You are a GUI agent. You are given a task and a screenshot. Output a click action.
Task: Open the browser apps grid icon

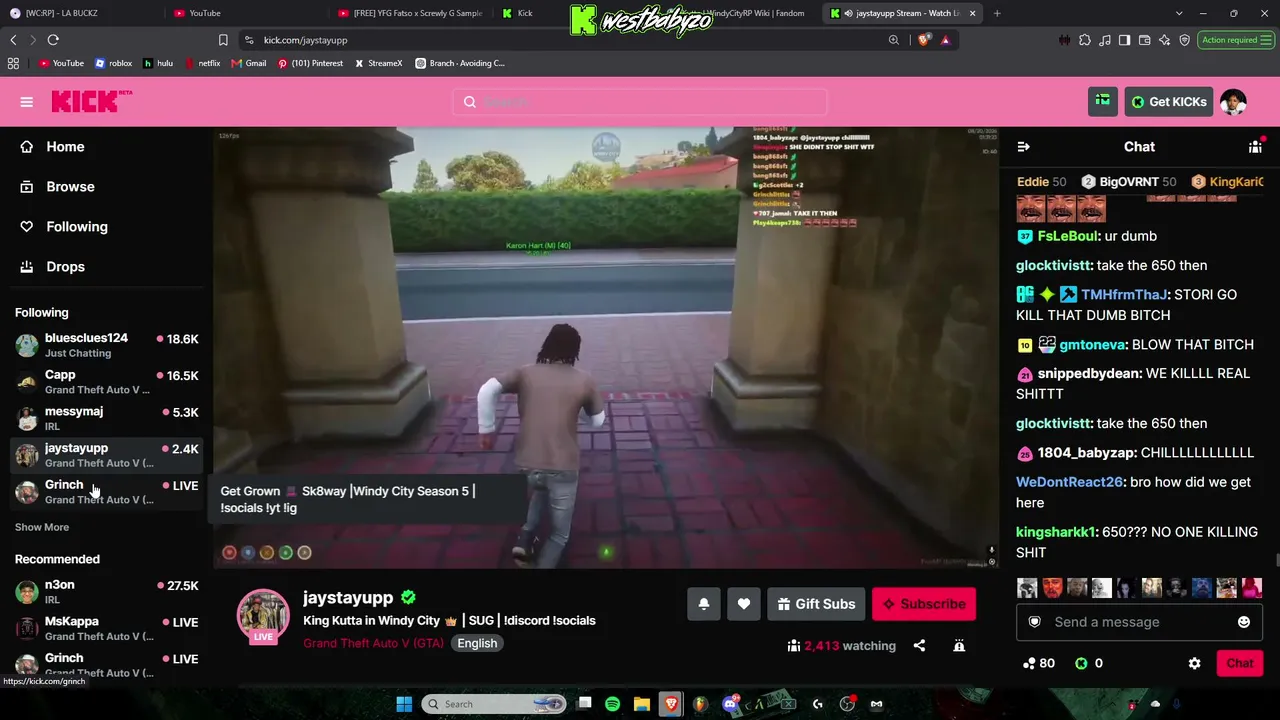13,63
